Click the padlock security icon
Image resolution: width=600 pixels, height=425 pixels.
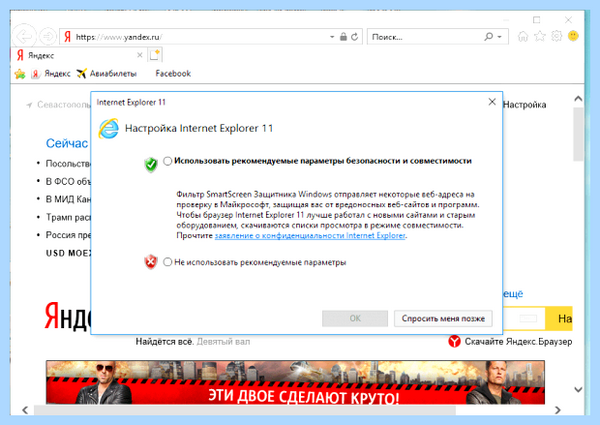343,37
